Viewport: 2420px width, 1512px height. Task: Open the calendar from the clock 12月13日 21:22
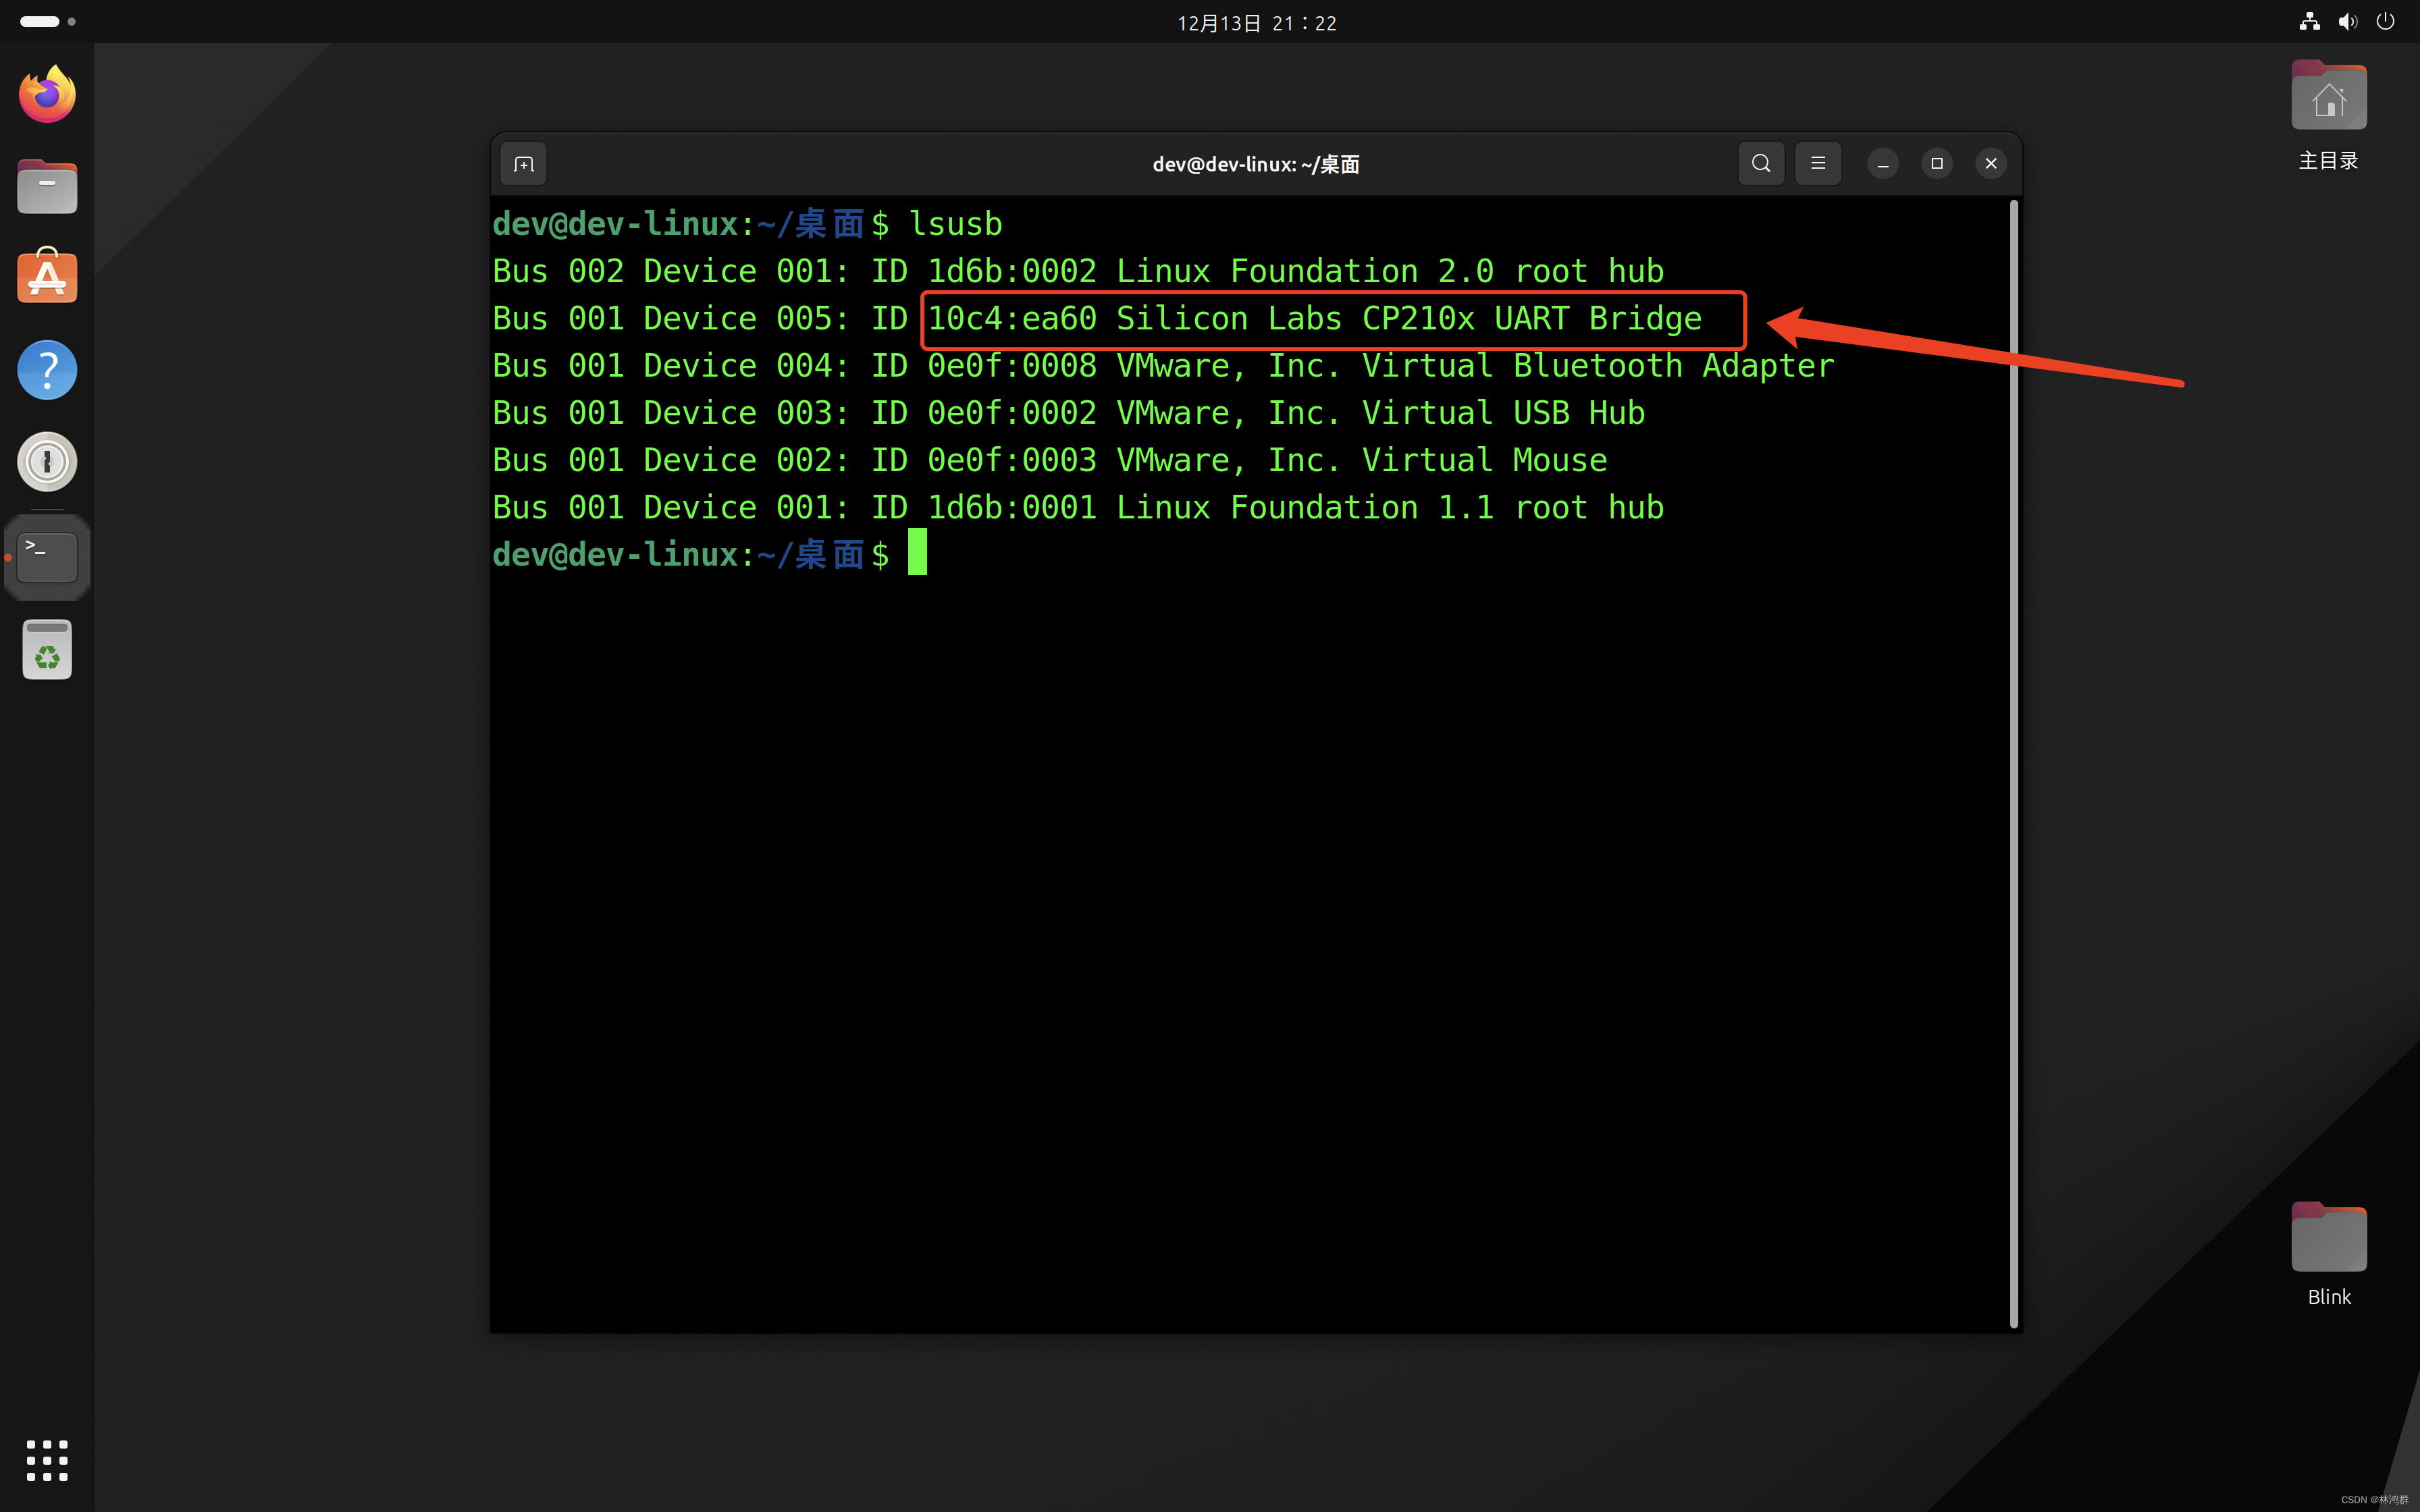1256,23
